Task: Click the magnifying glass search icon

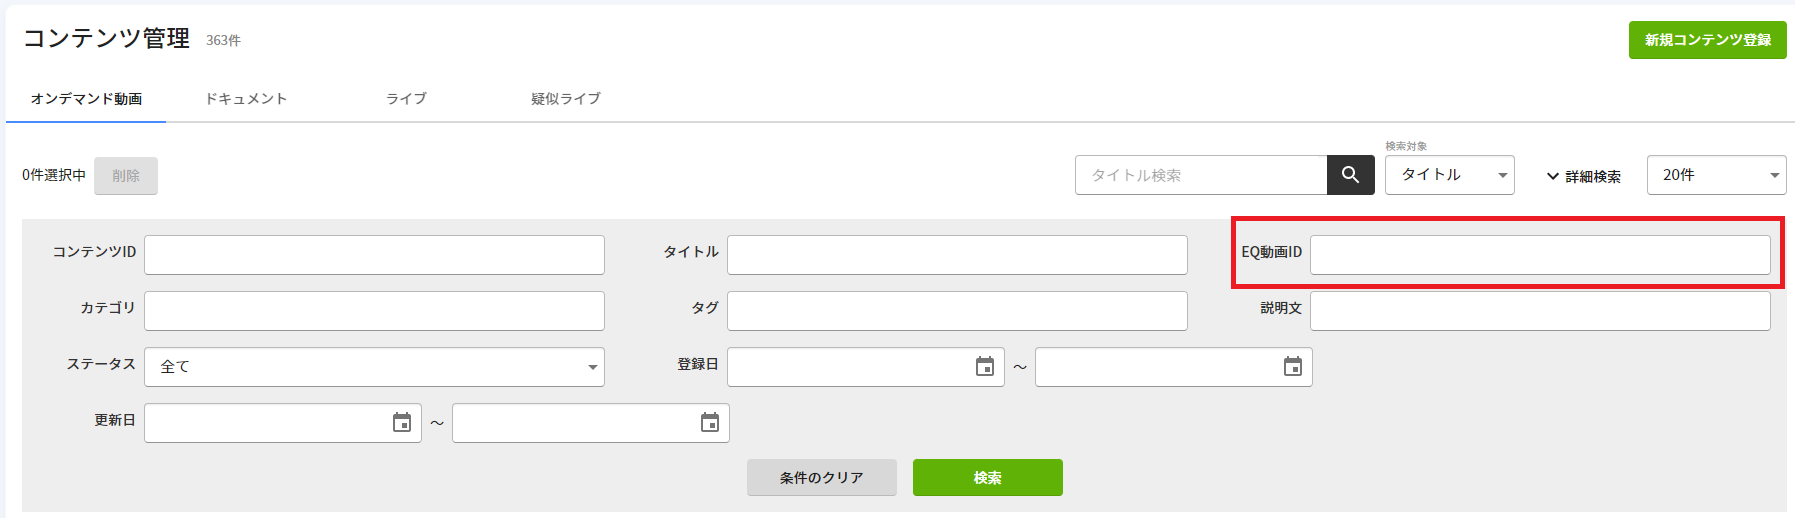Action: click(x=1350, y=175)
